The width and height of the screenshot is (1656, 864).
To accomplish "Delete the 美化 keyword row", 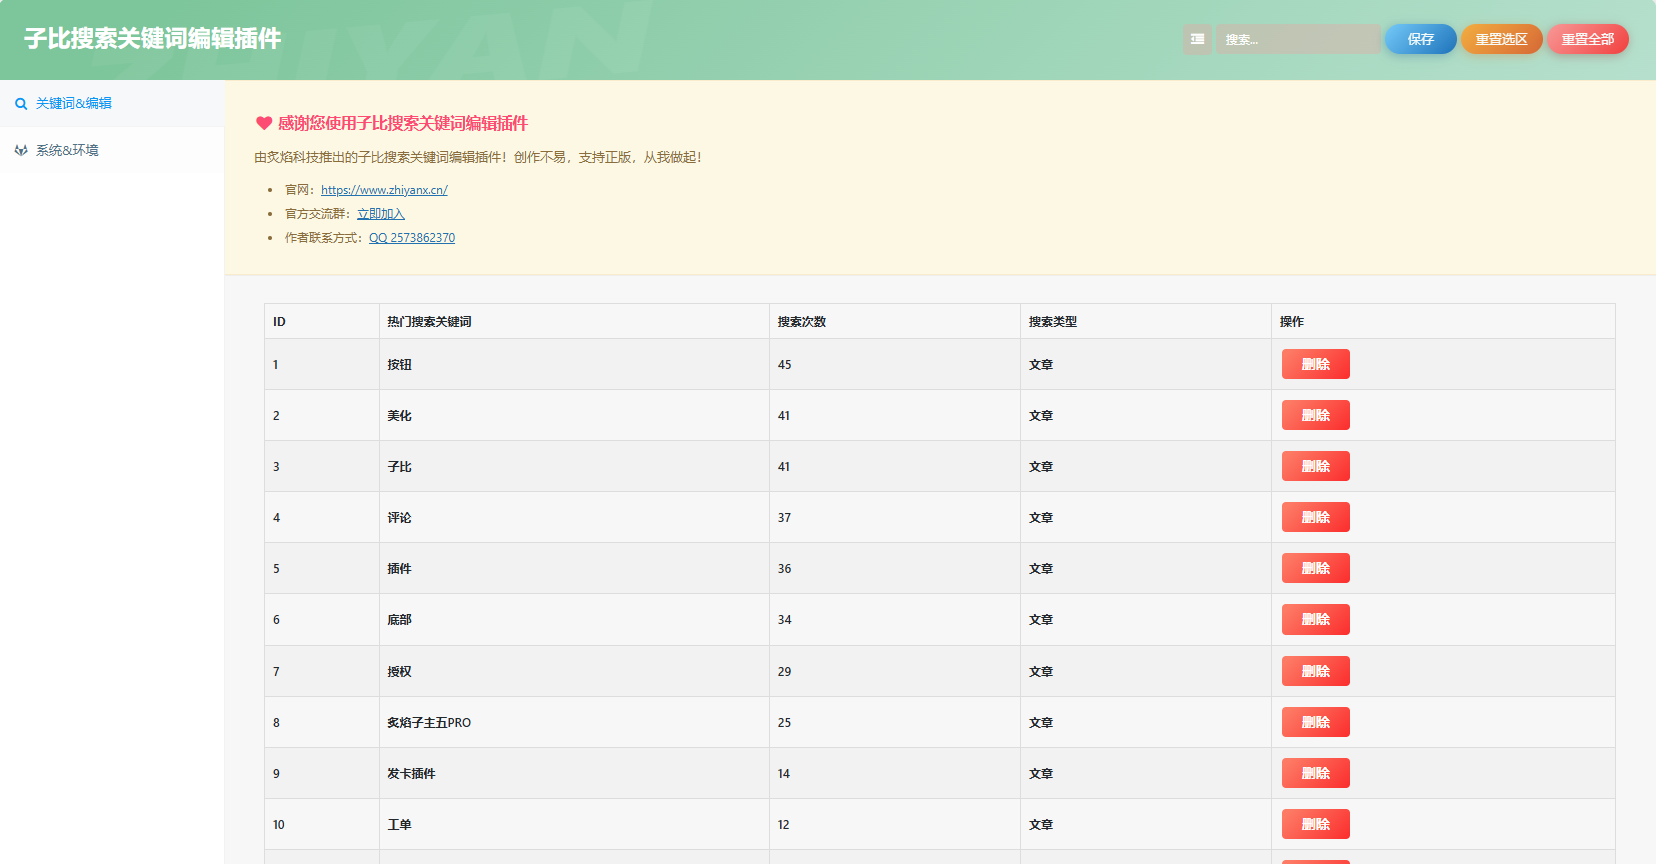I will tap(1315, 415).
